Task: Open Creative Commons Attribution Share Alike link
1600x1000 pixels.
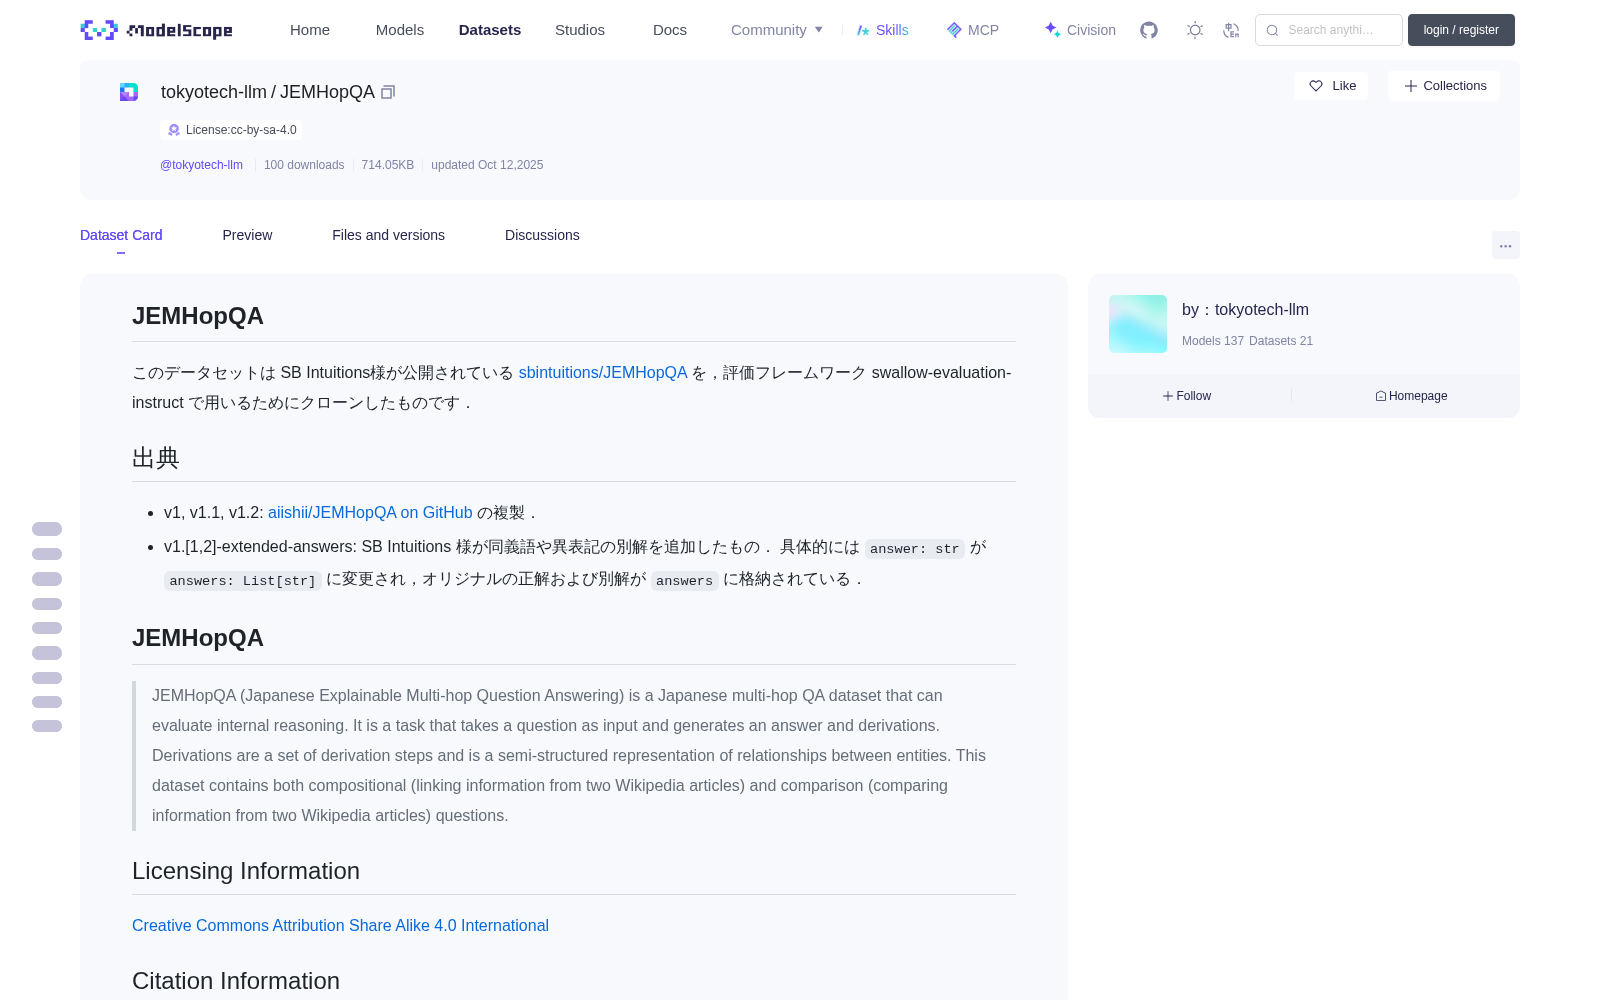Action: coord(340,926)
